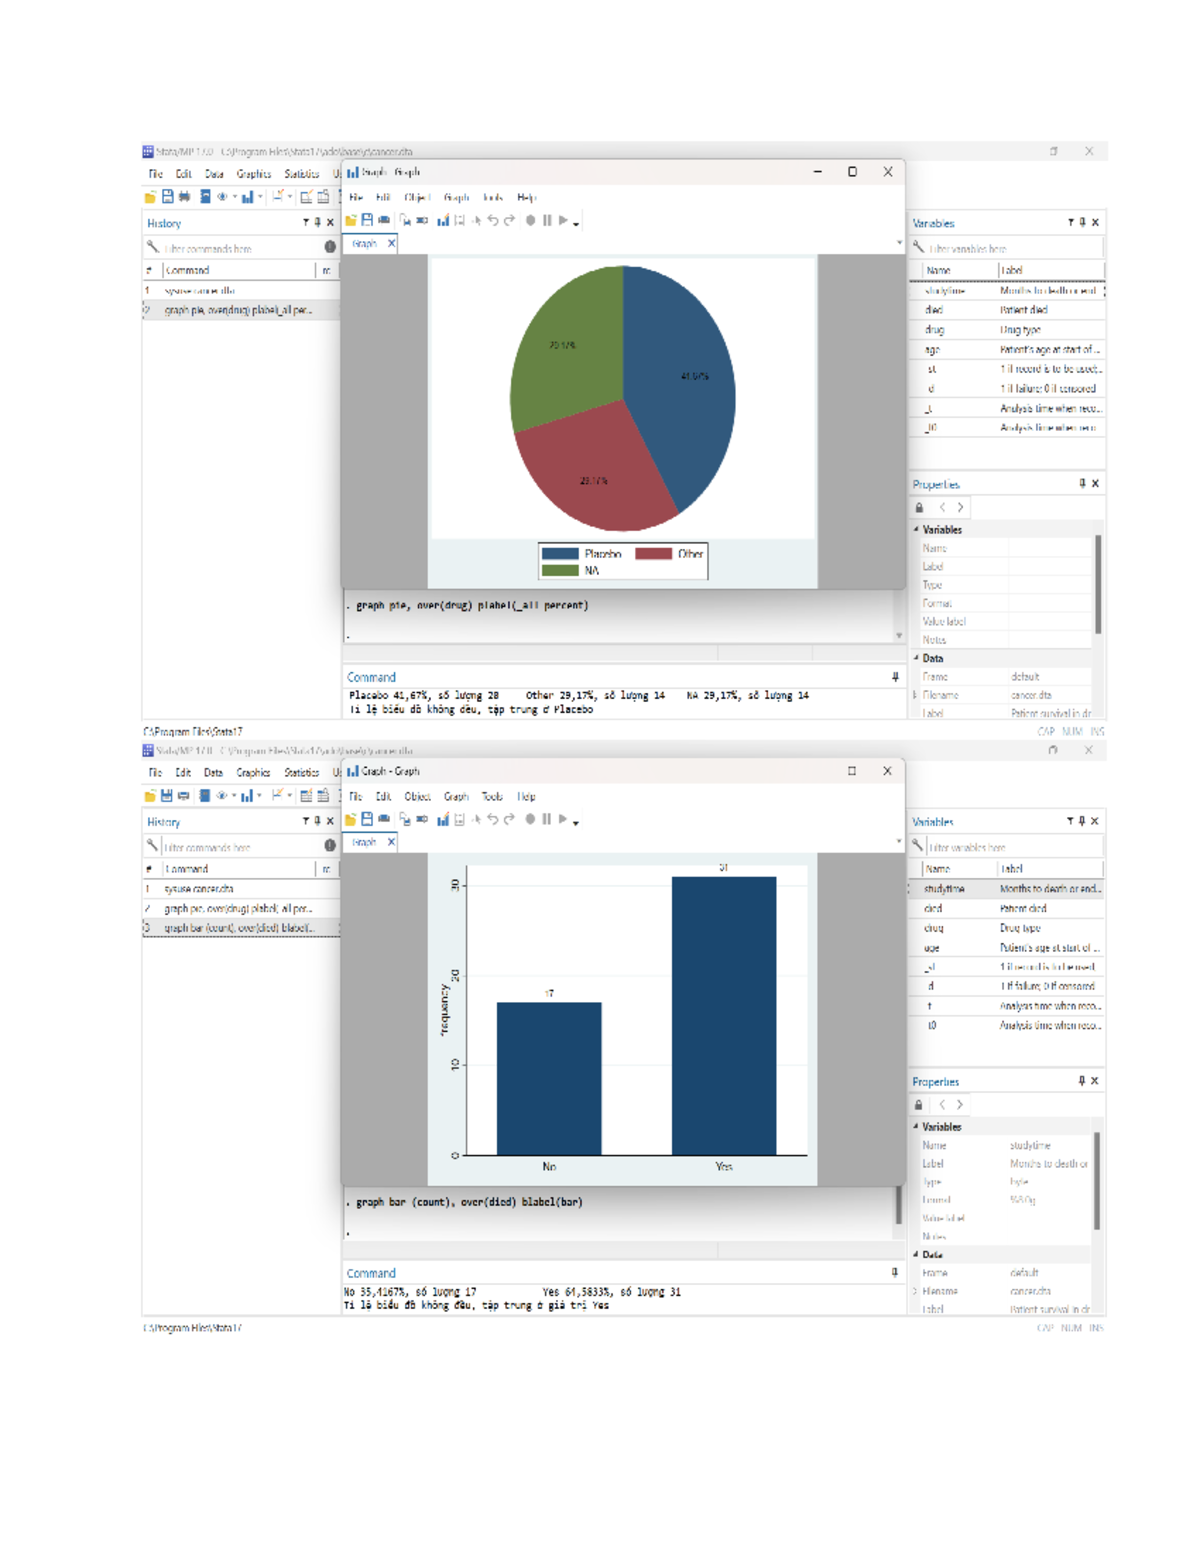Select 'graph bar (count), over(died)' history command

240,928
